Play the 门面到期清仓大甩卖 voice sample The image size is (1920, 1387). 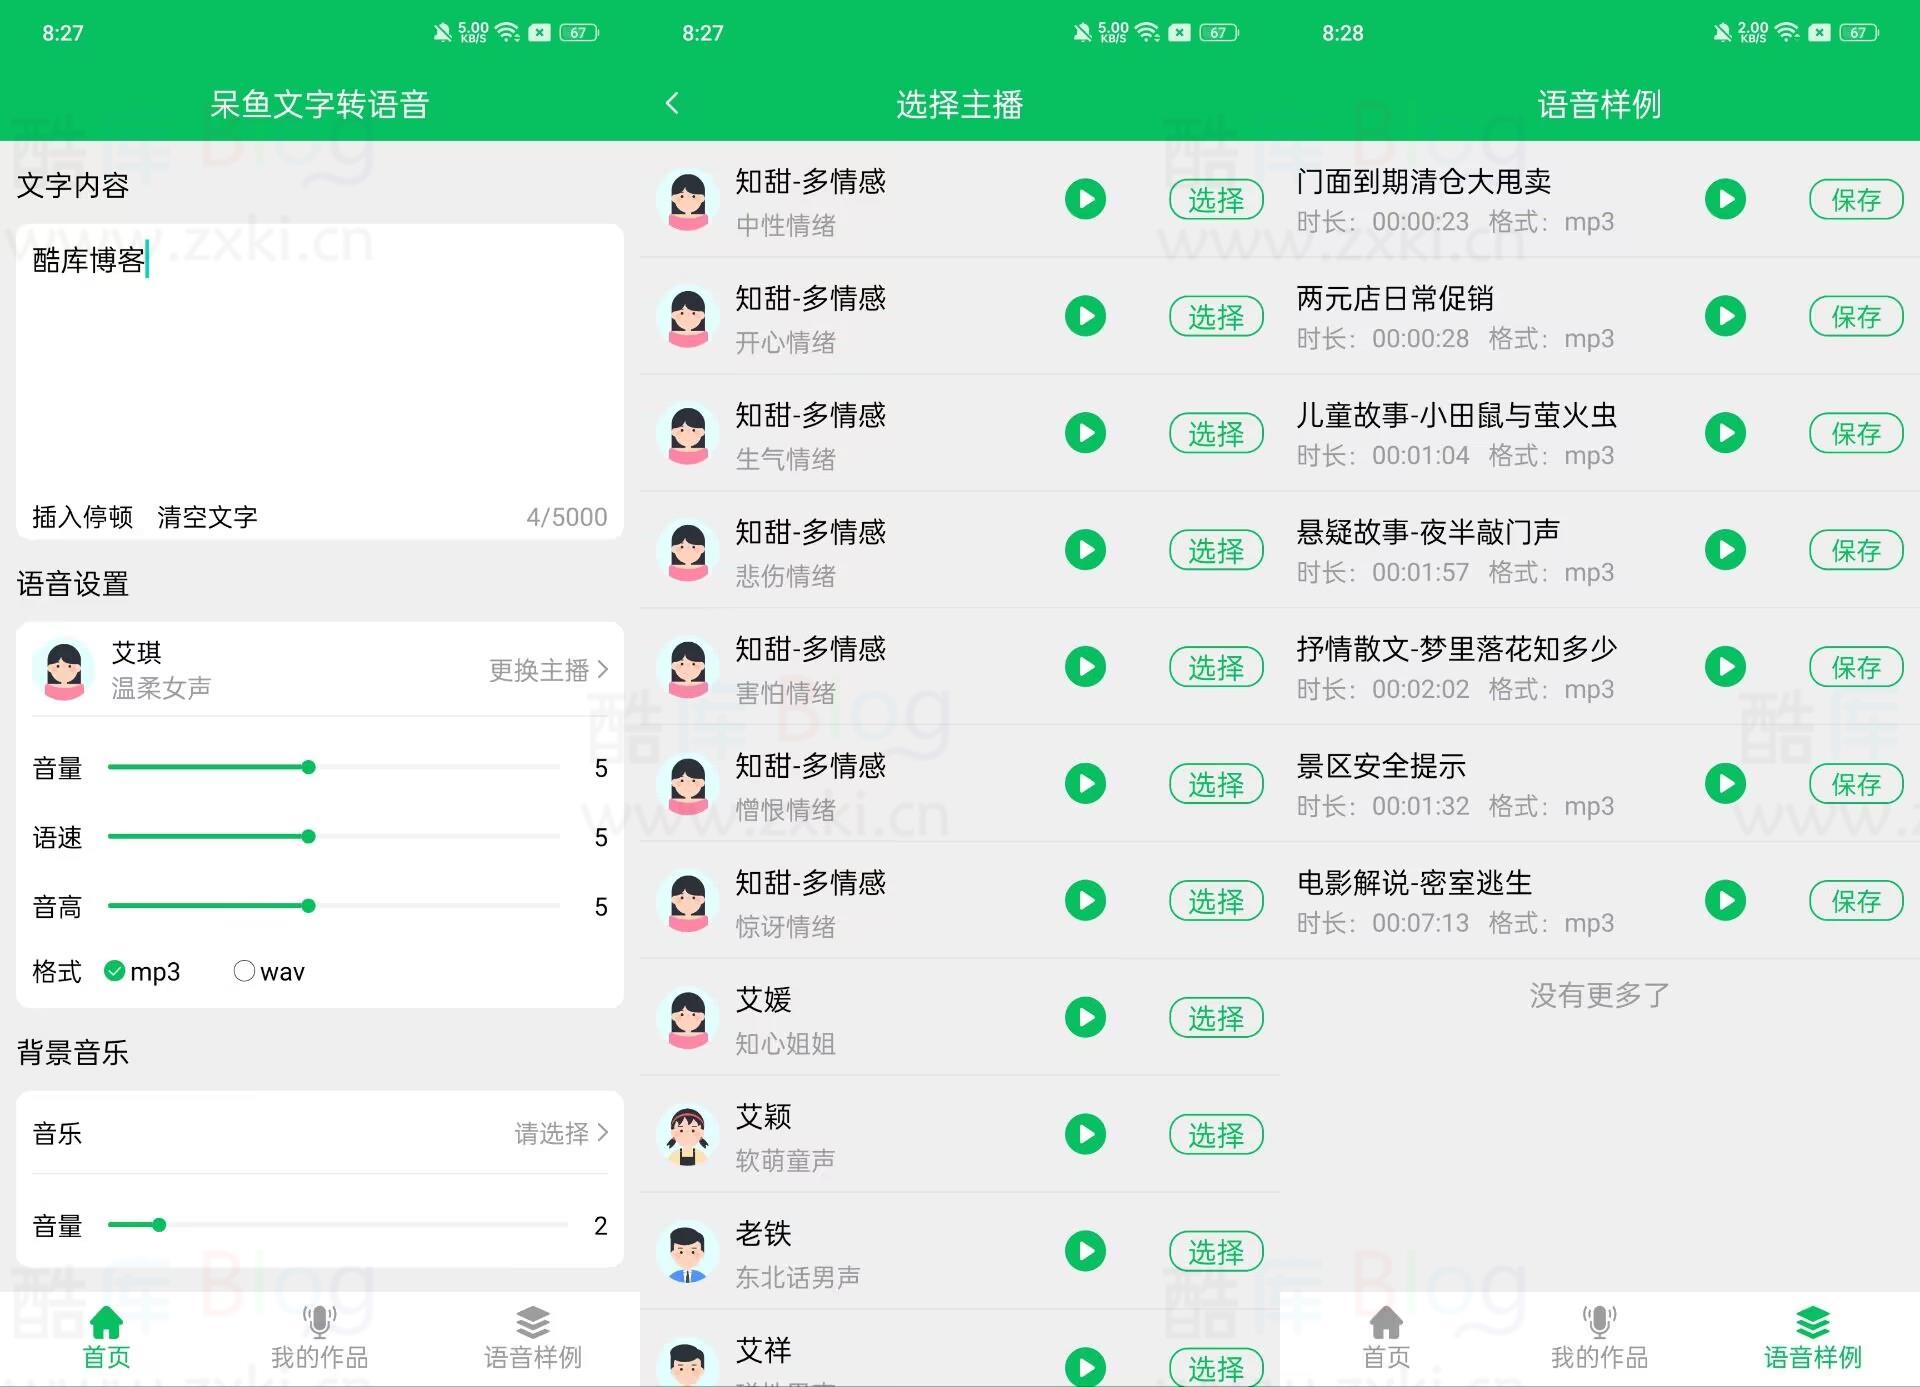tap(1726, 199)
